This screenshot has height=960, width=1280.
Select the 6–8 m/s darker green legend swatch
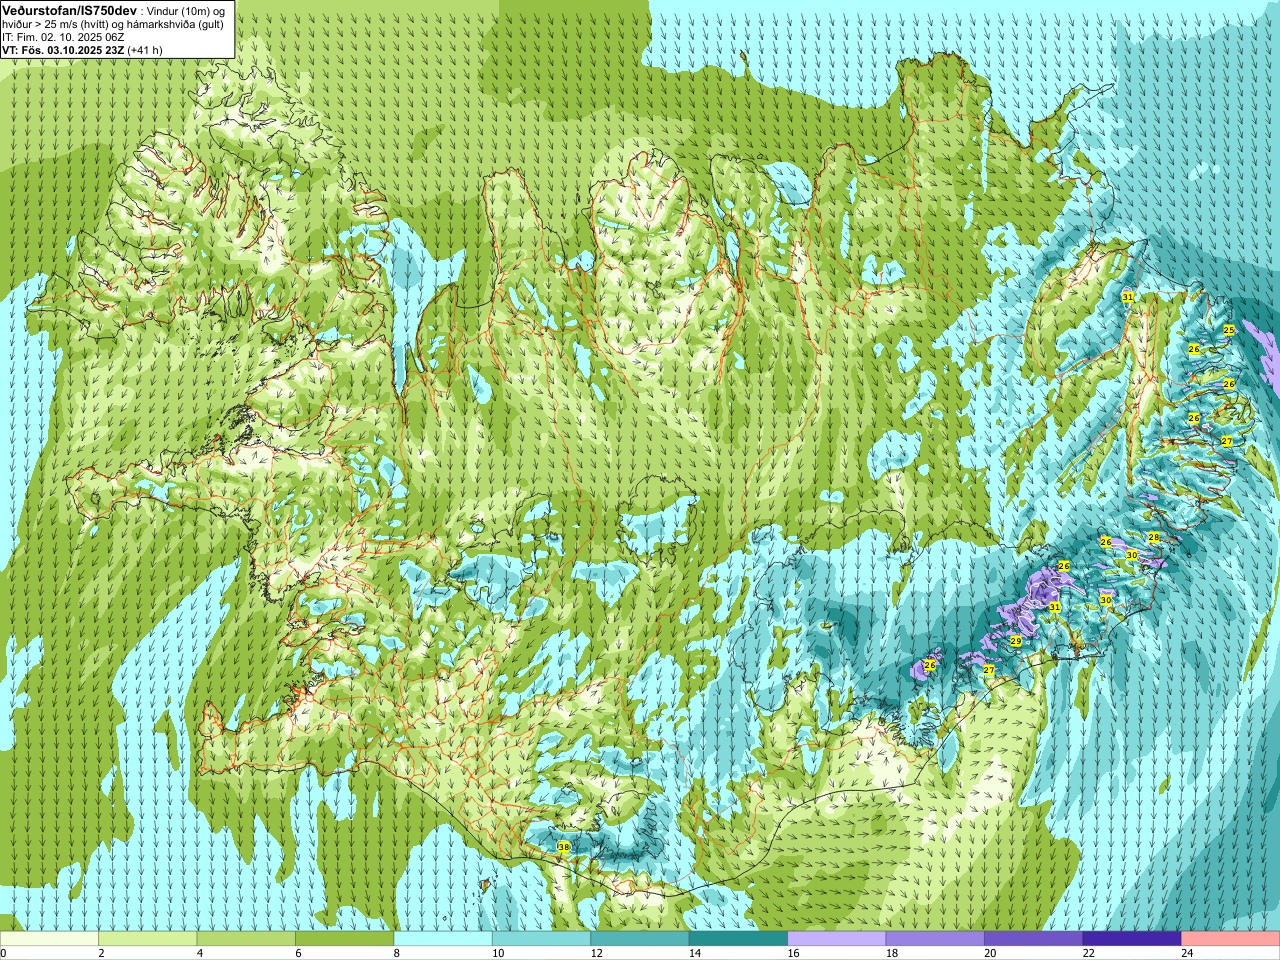coord(345,939)
